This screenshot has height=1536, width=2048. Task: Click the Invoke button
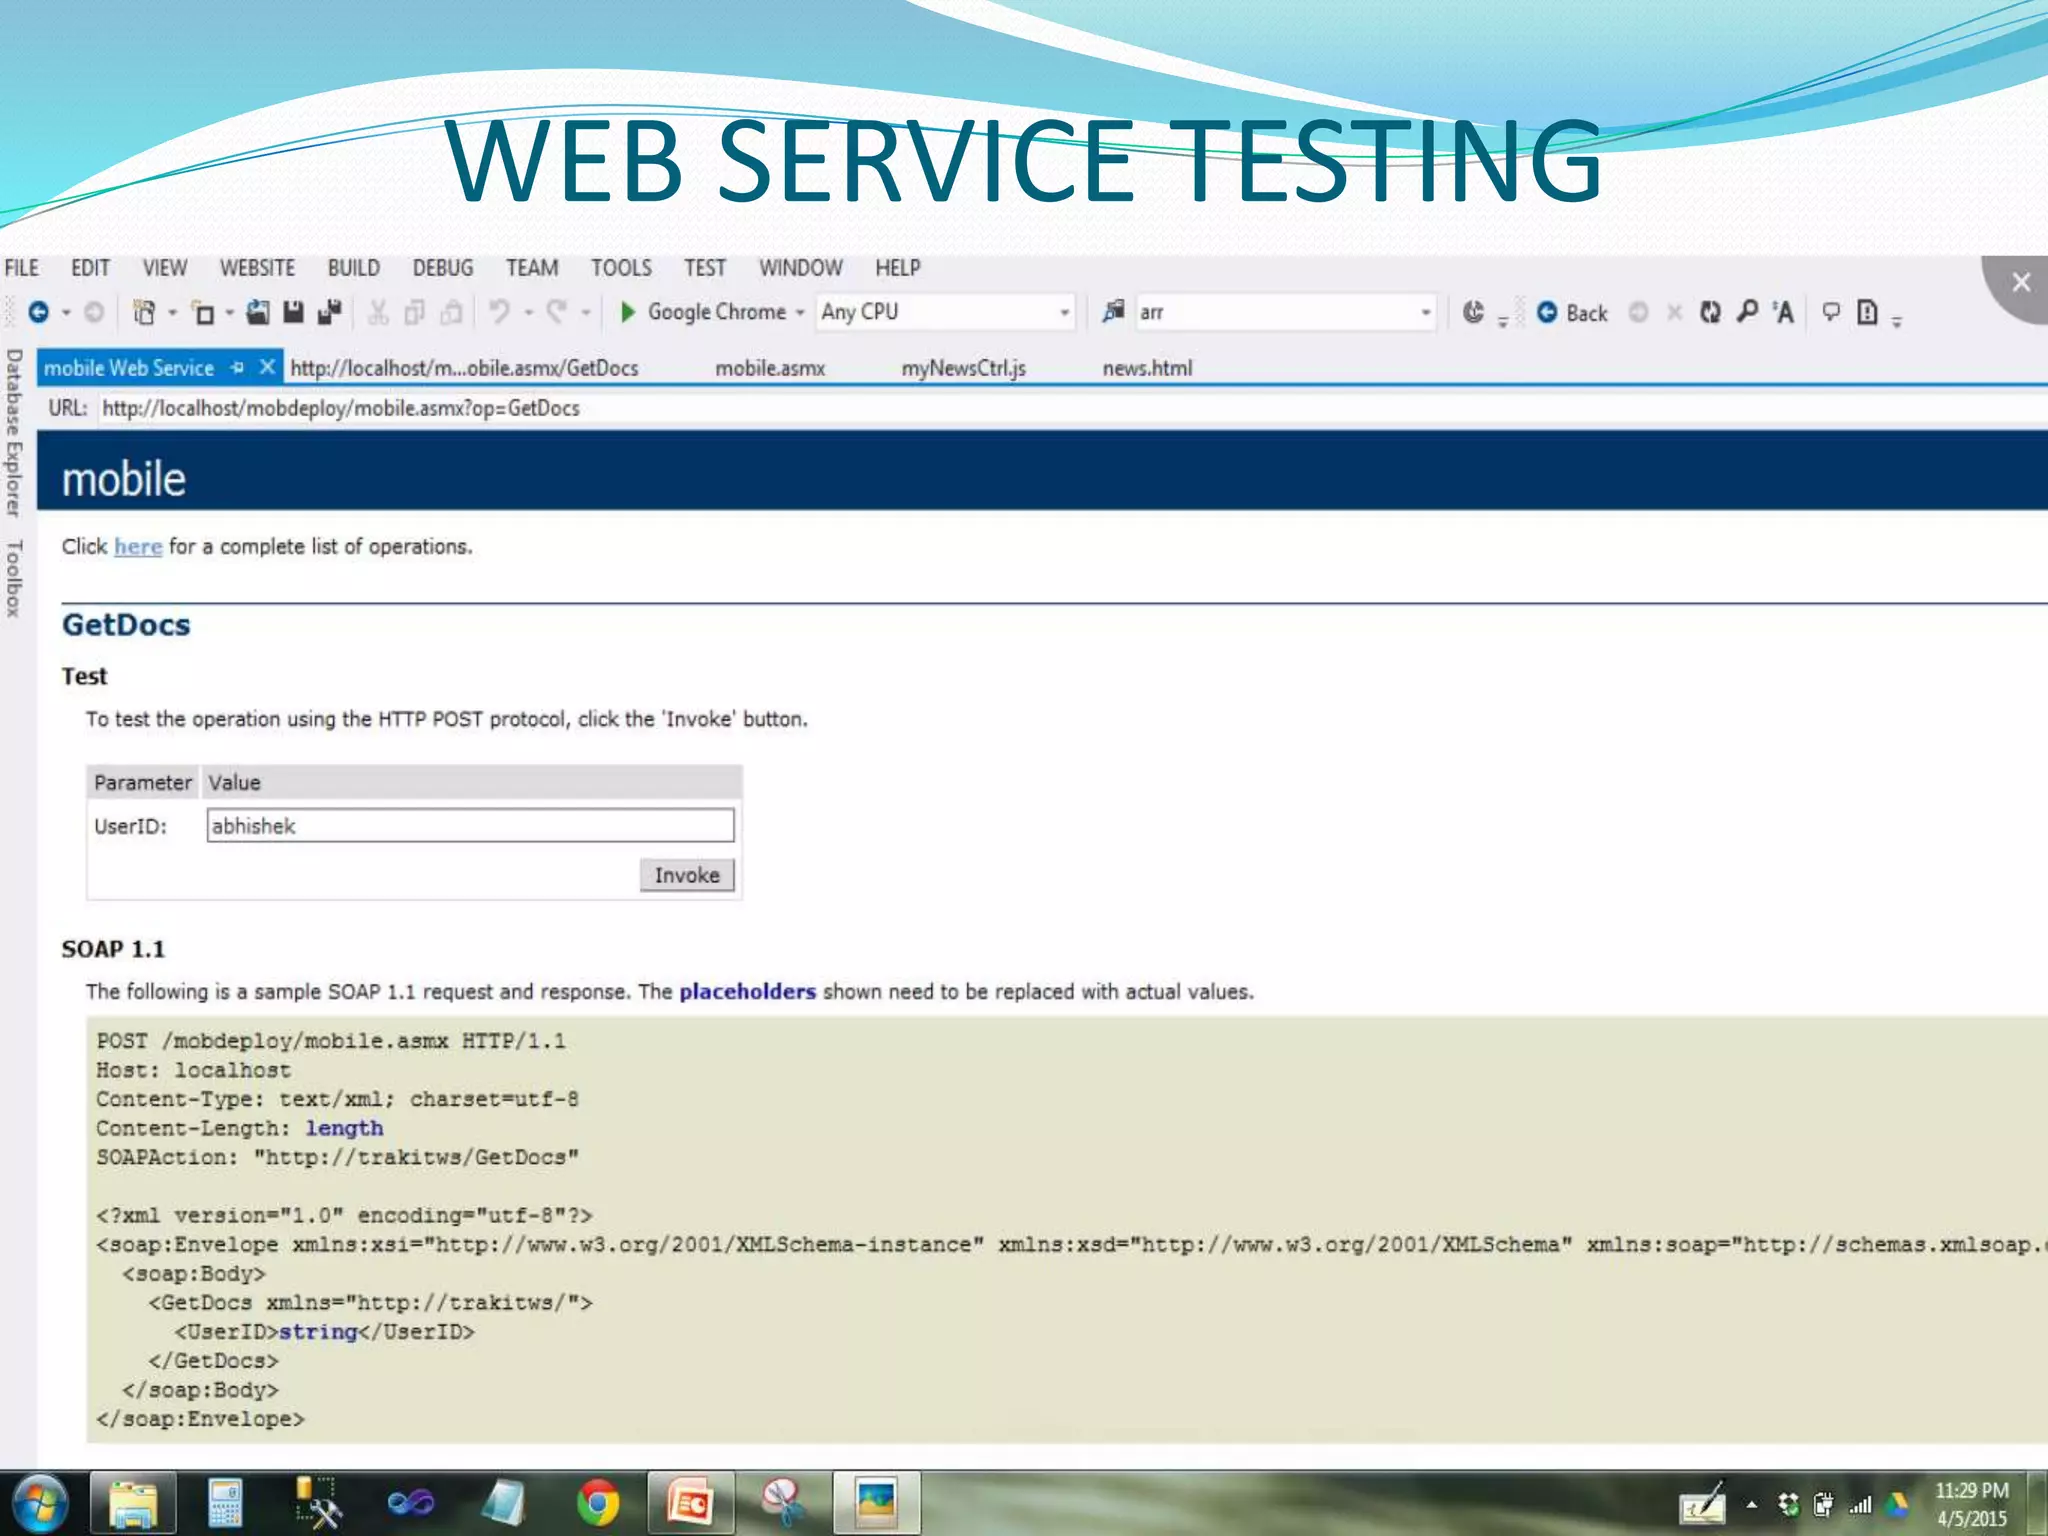pyautogui.click(x=687, y=875)
